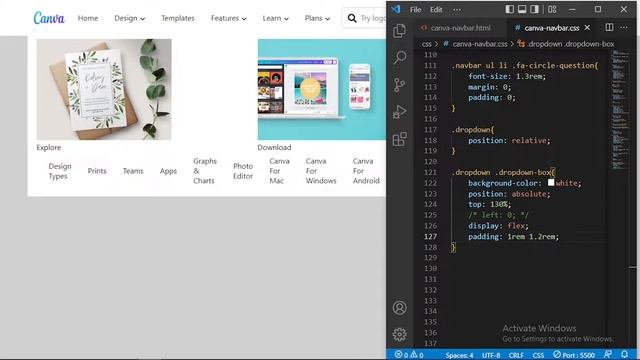Open Canva For Windows link
Viewport: 640px width, 360px height.
(321, 171)
